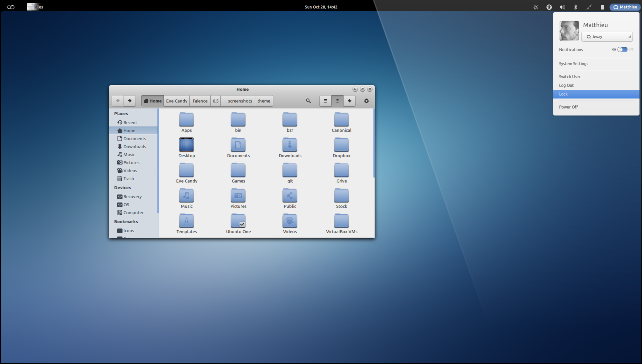The width and height of the screenshot is (642, 364).
Task: Open the Documents folder in the file grid
Action: coord(238,147)
